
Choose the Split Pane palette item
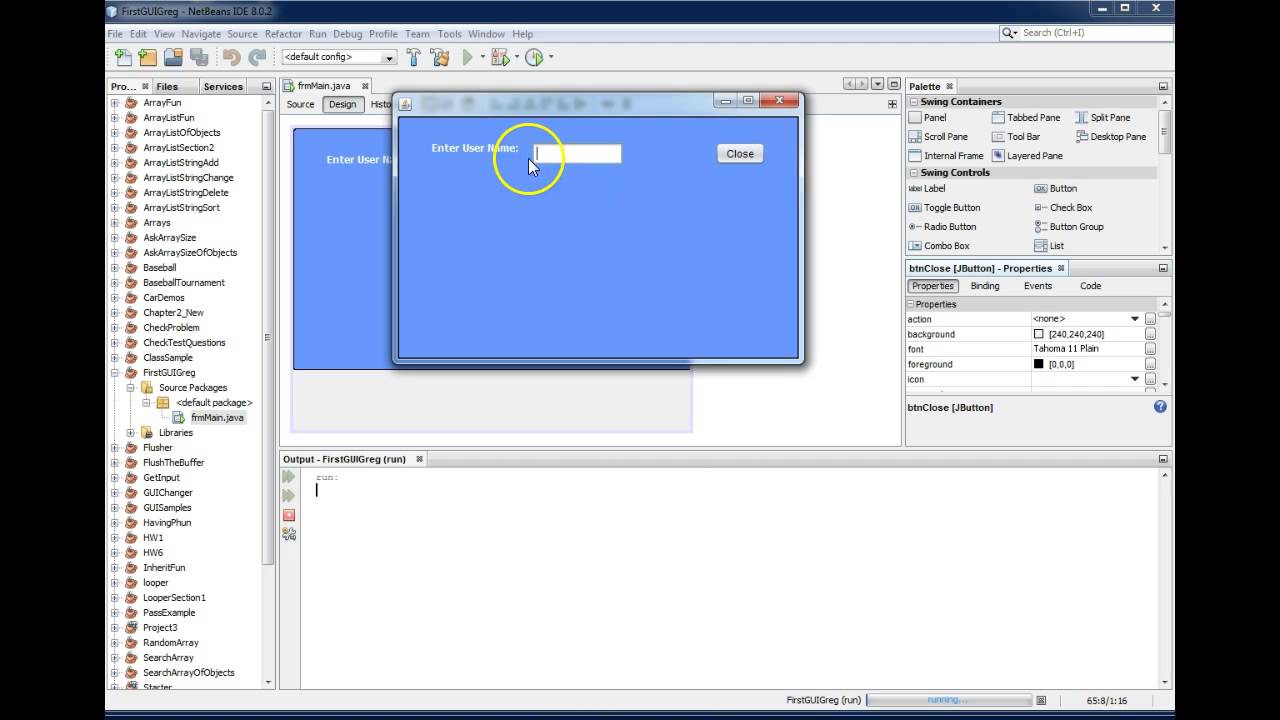[1102, 118]
